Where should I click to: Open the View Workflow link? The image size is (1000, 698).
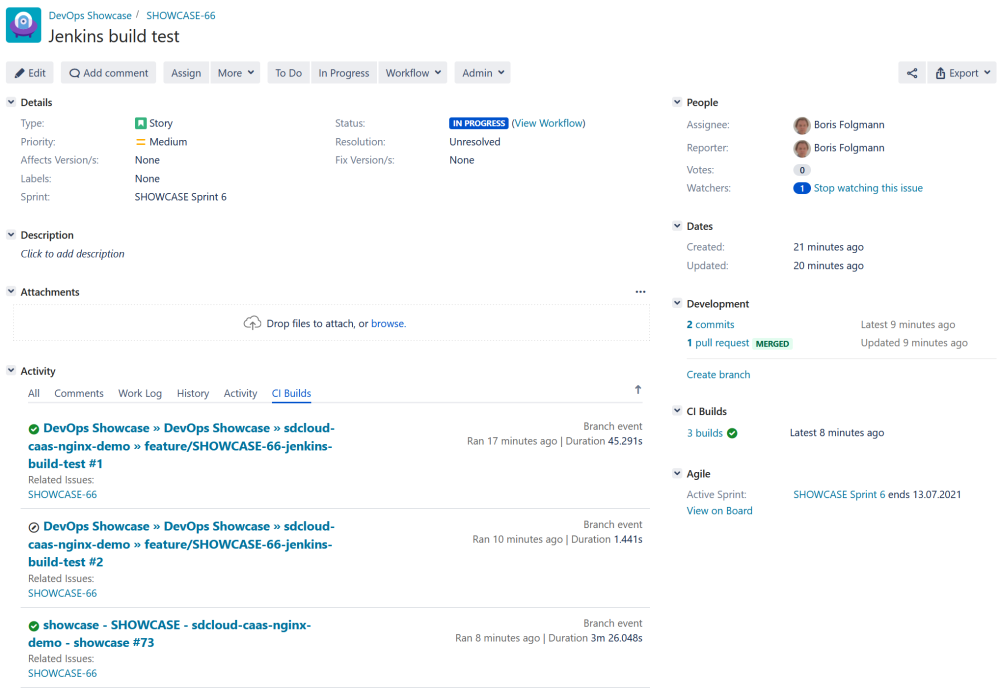coord(548,123)
